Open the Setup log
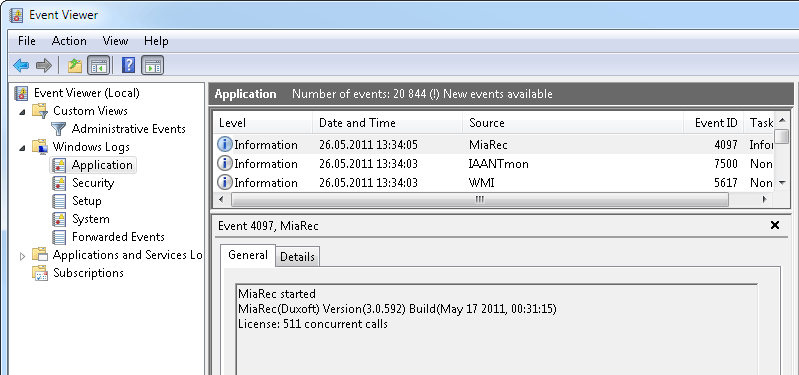 click(87, 201)
